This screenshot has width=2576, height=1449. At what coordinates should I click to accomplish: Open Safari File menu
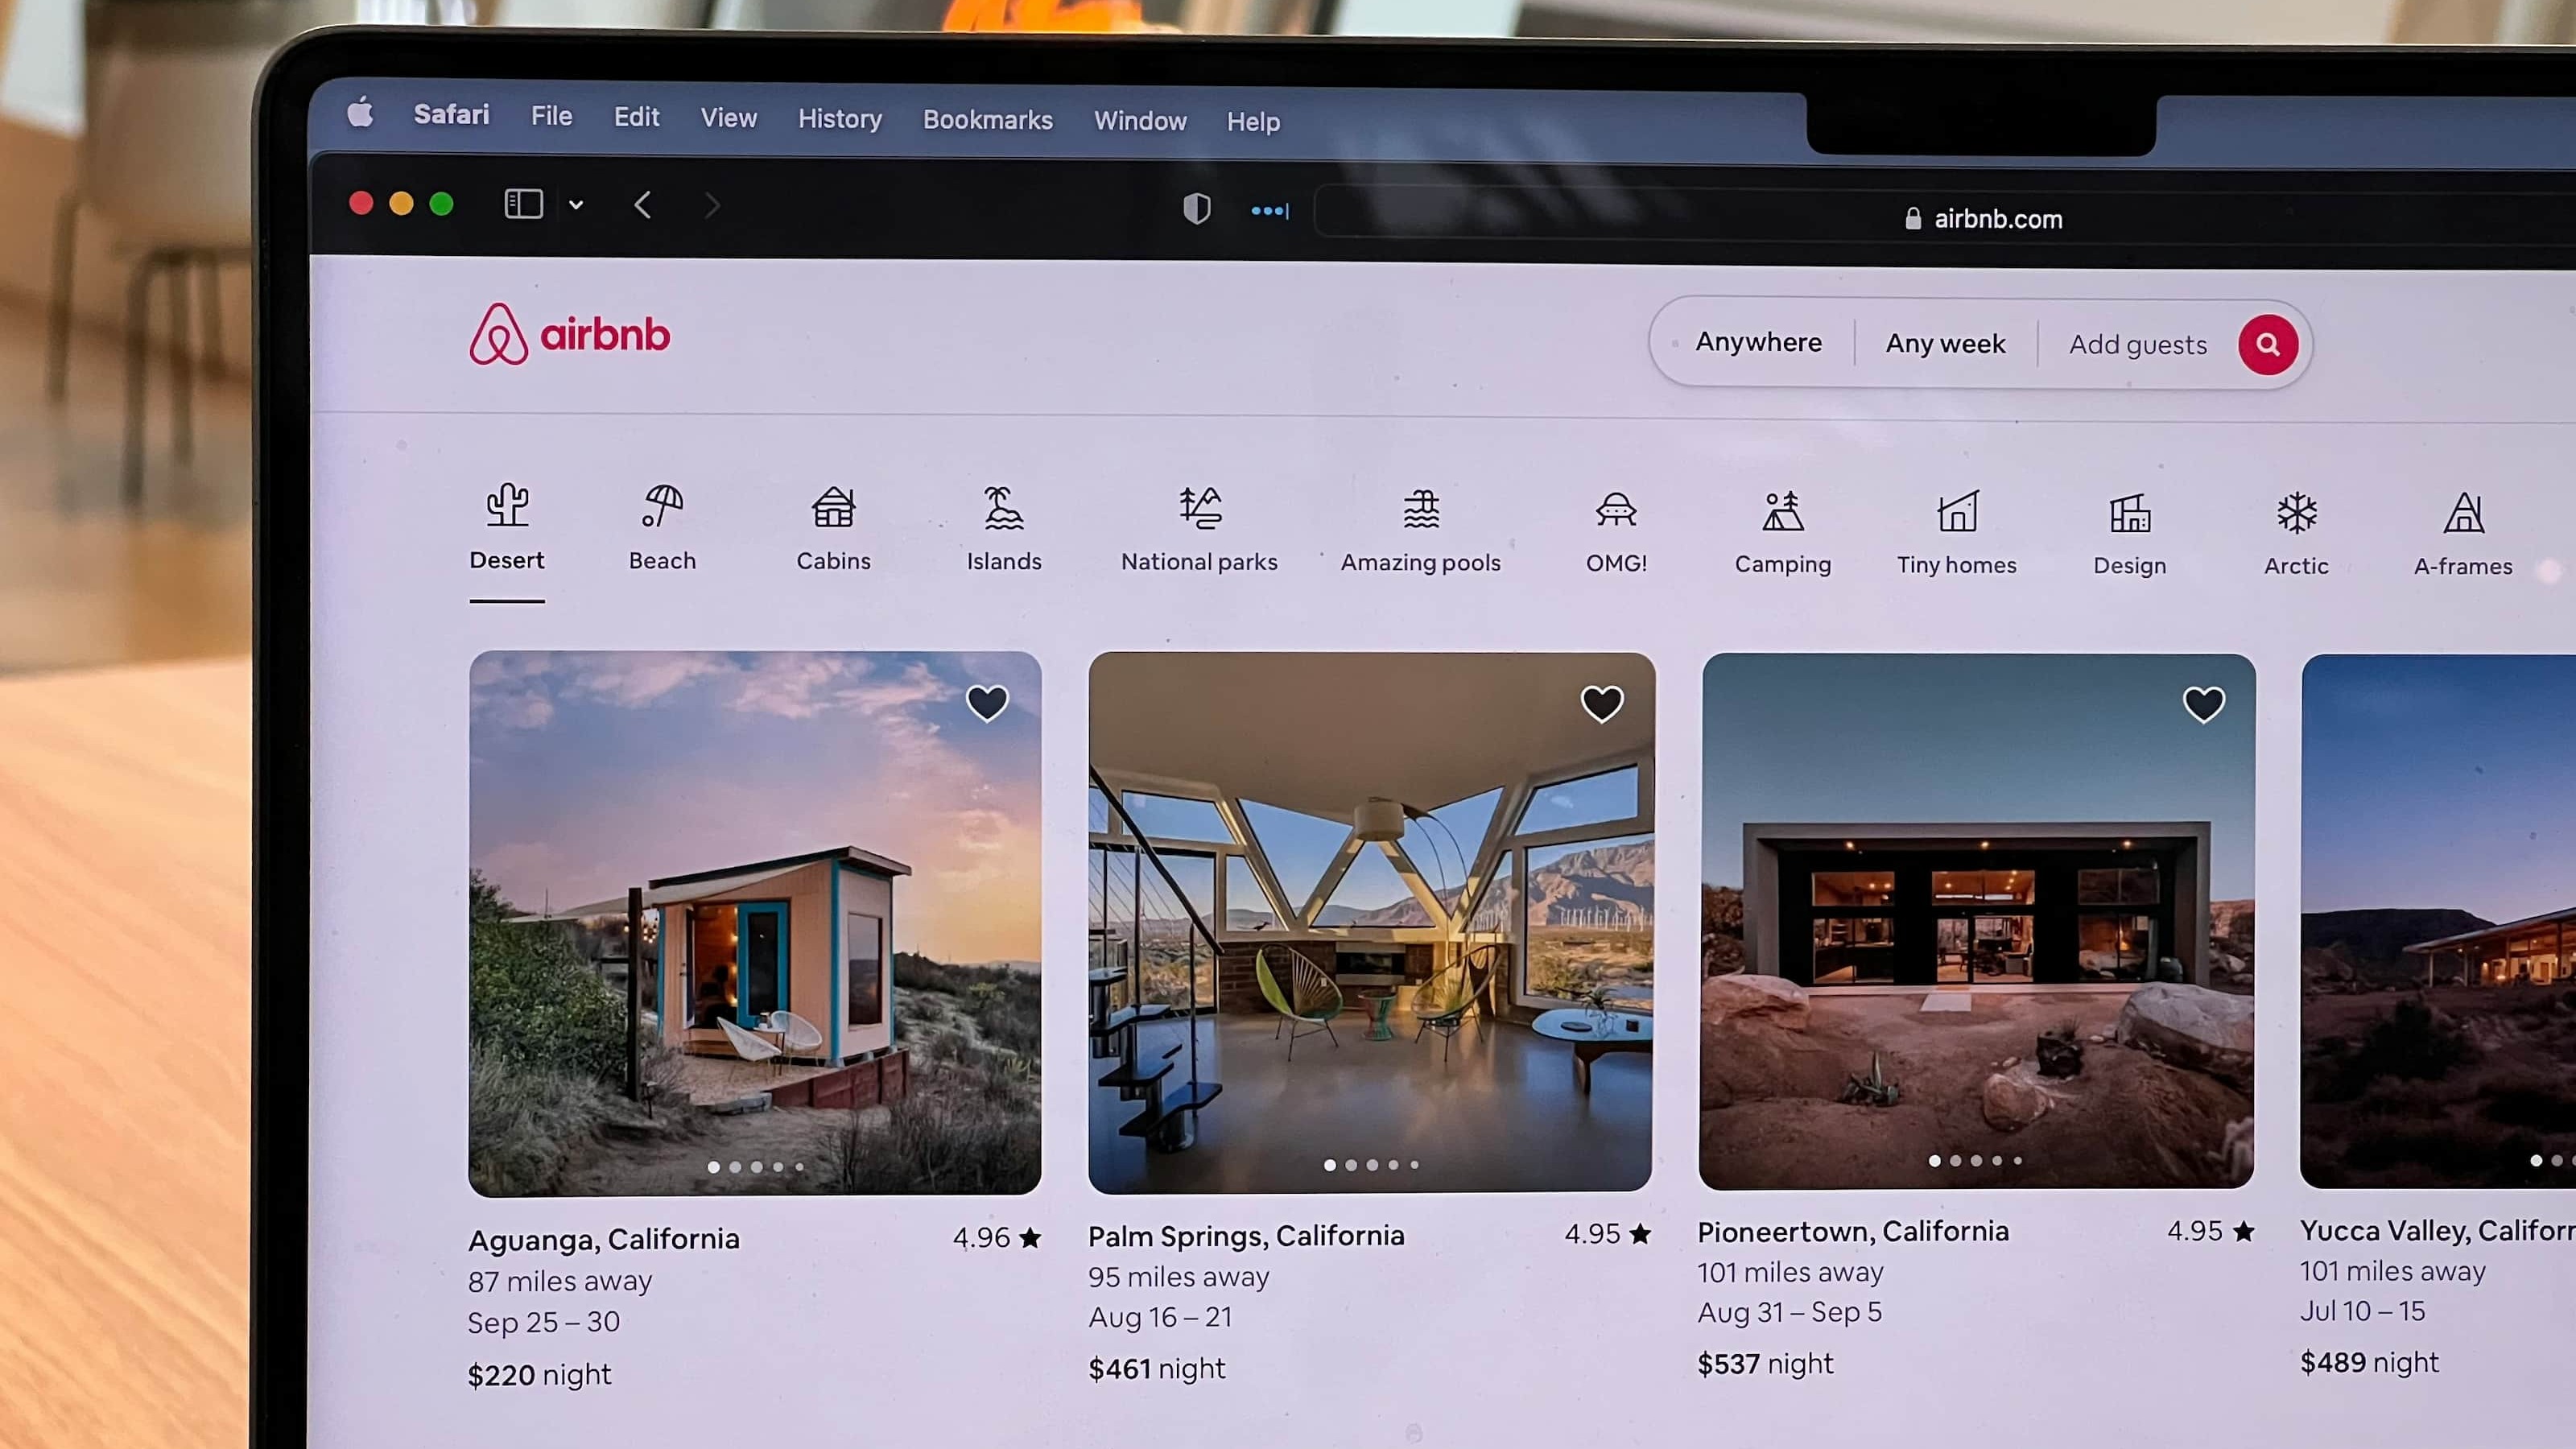point(551,118)
